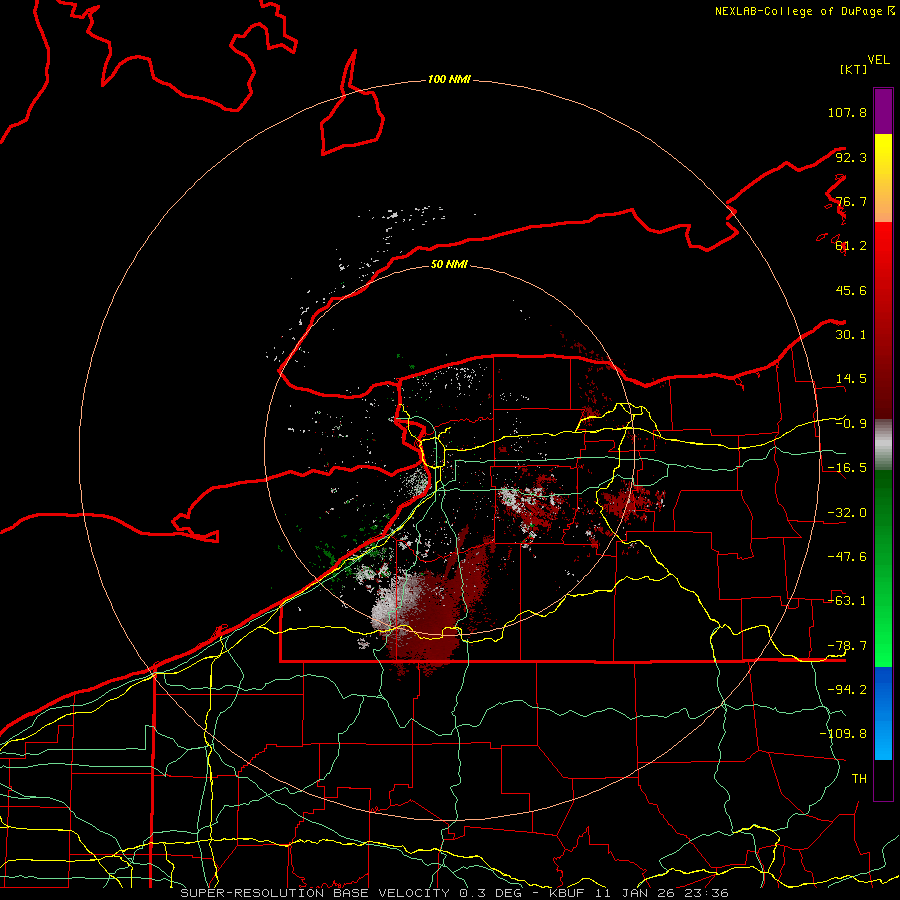This screenshot has width=900, height=900.
Task: Select the 107.8 scale value
Action: pos(847,112)
